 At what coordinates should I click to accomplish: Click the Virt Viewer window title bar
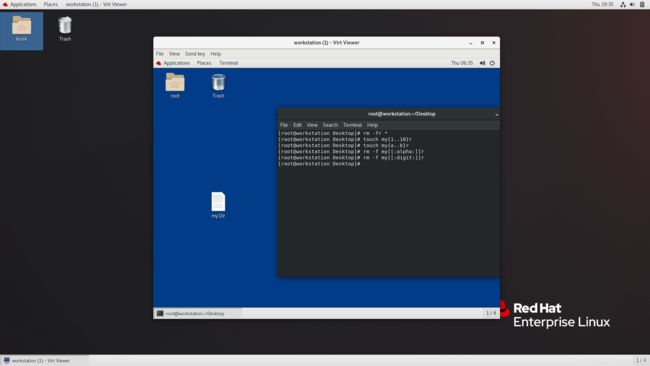[326, 43]
